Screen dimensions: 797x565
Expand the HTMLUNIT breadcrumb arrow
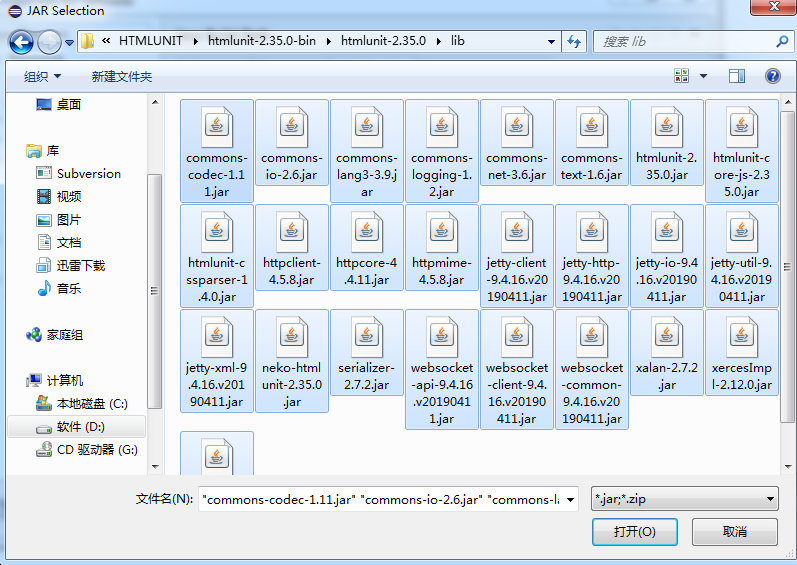click(196, 41)
